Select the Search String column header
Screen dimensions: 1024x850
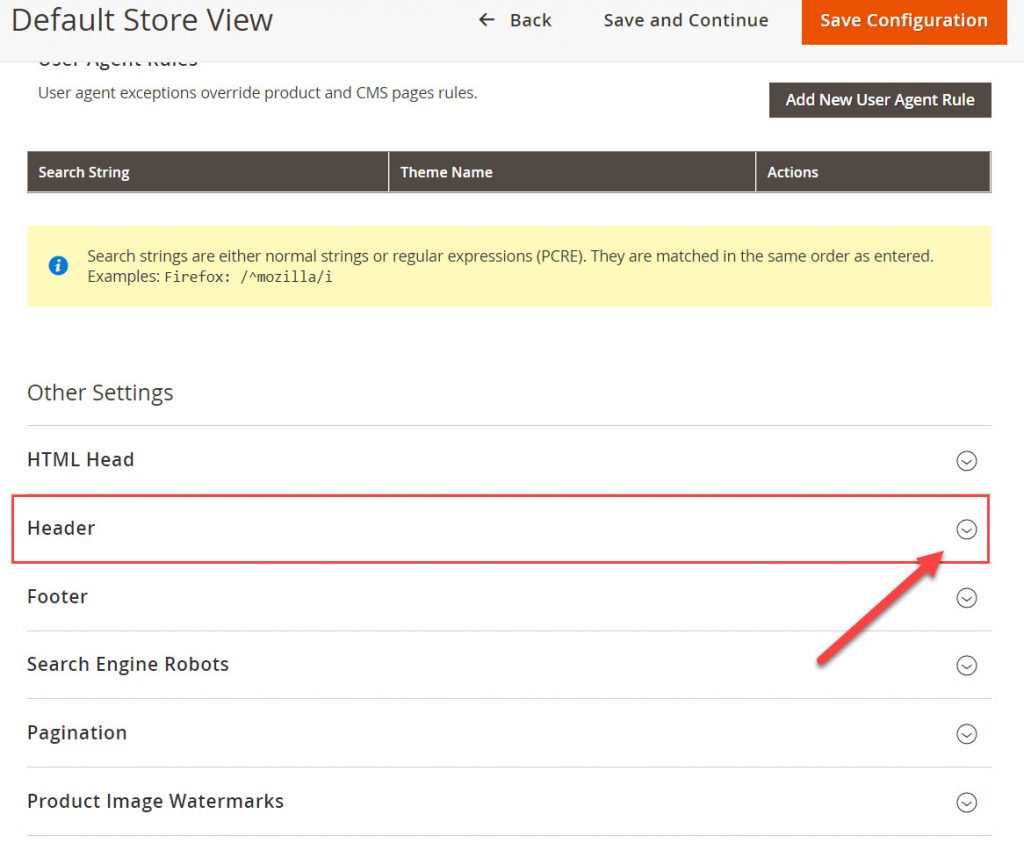click(84, 171)
